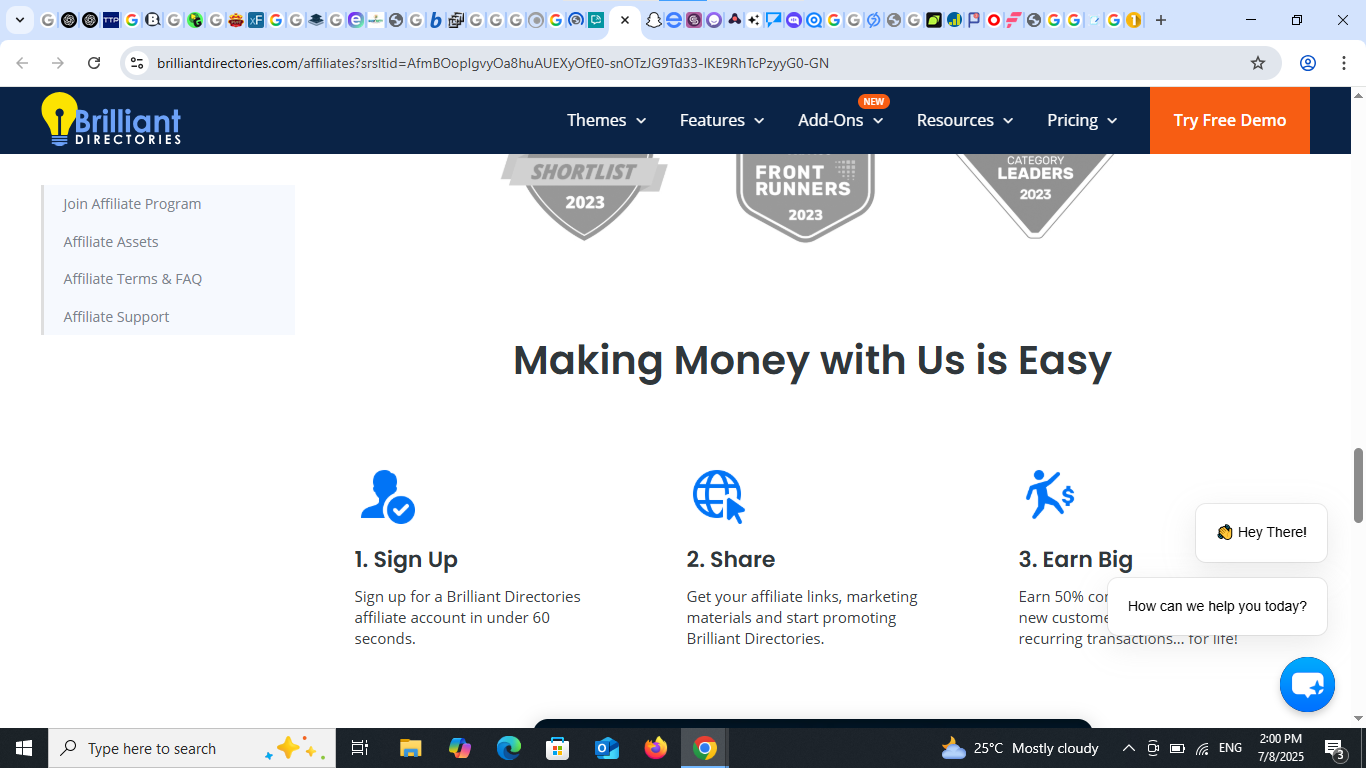The height and width of the screenshot is (768, 1366).
Task: Open Firefox from the taskbar
Action: tap(656, 748)
